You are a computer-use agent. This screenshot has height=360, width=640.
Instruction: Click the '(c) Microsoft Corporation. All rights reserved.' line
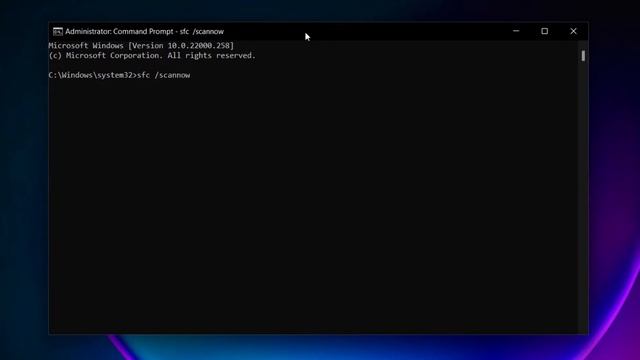click(x=152, y=56)
